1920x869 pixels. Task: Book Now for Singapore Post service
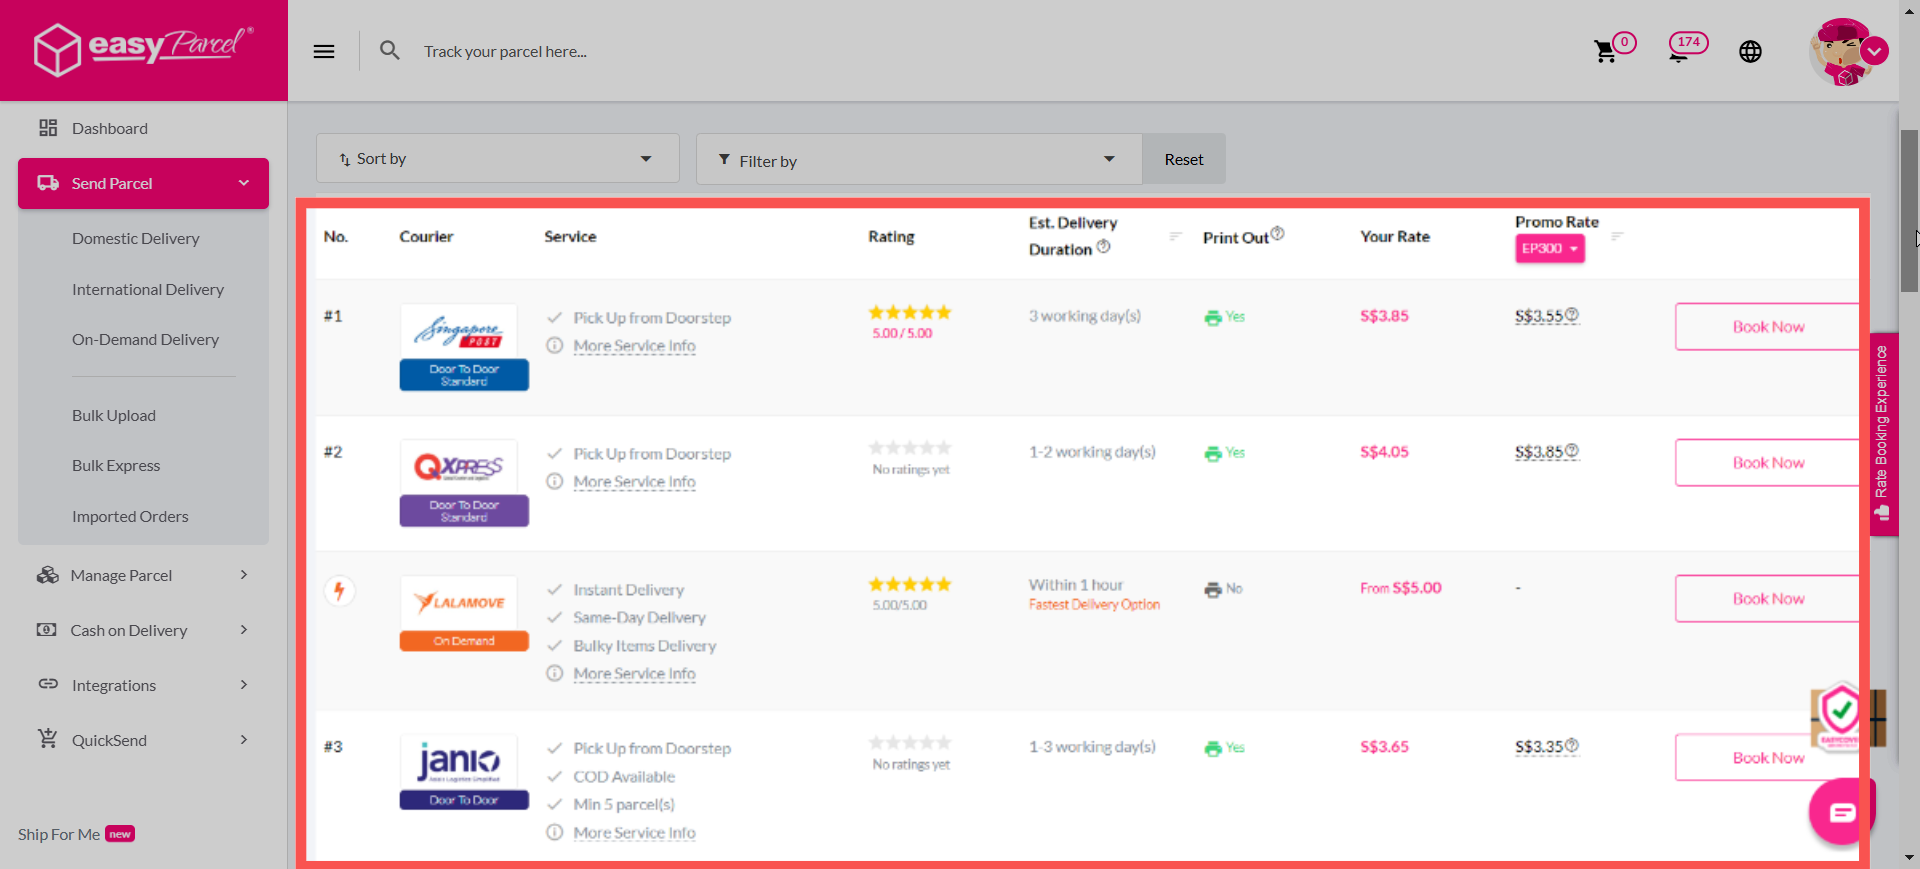[x=1767, y=327]
